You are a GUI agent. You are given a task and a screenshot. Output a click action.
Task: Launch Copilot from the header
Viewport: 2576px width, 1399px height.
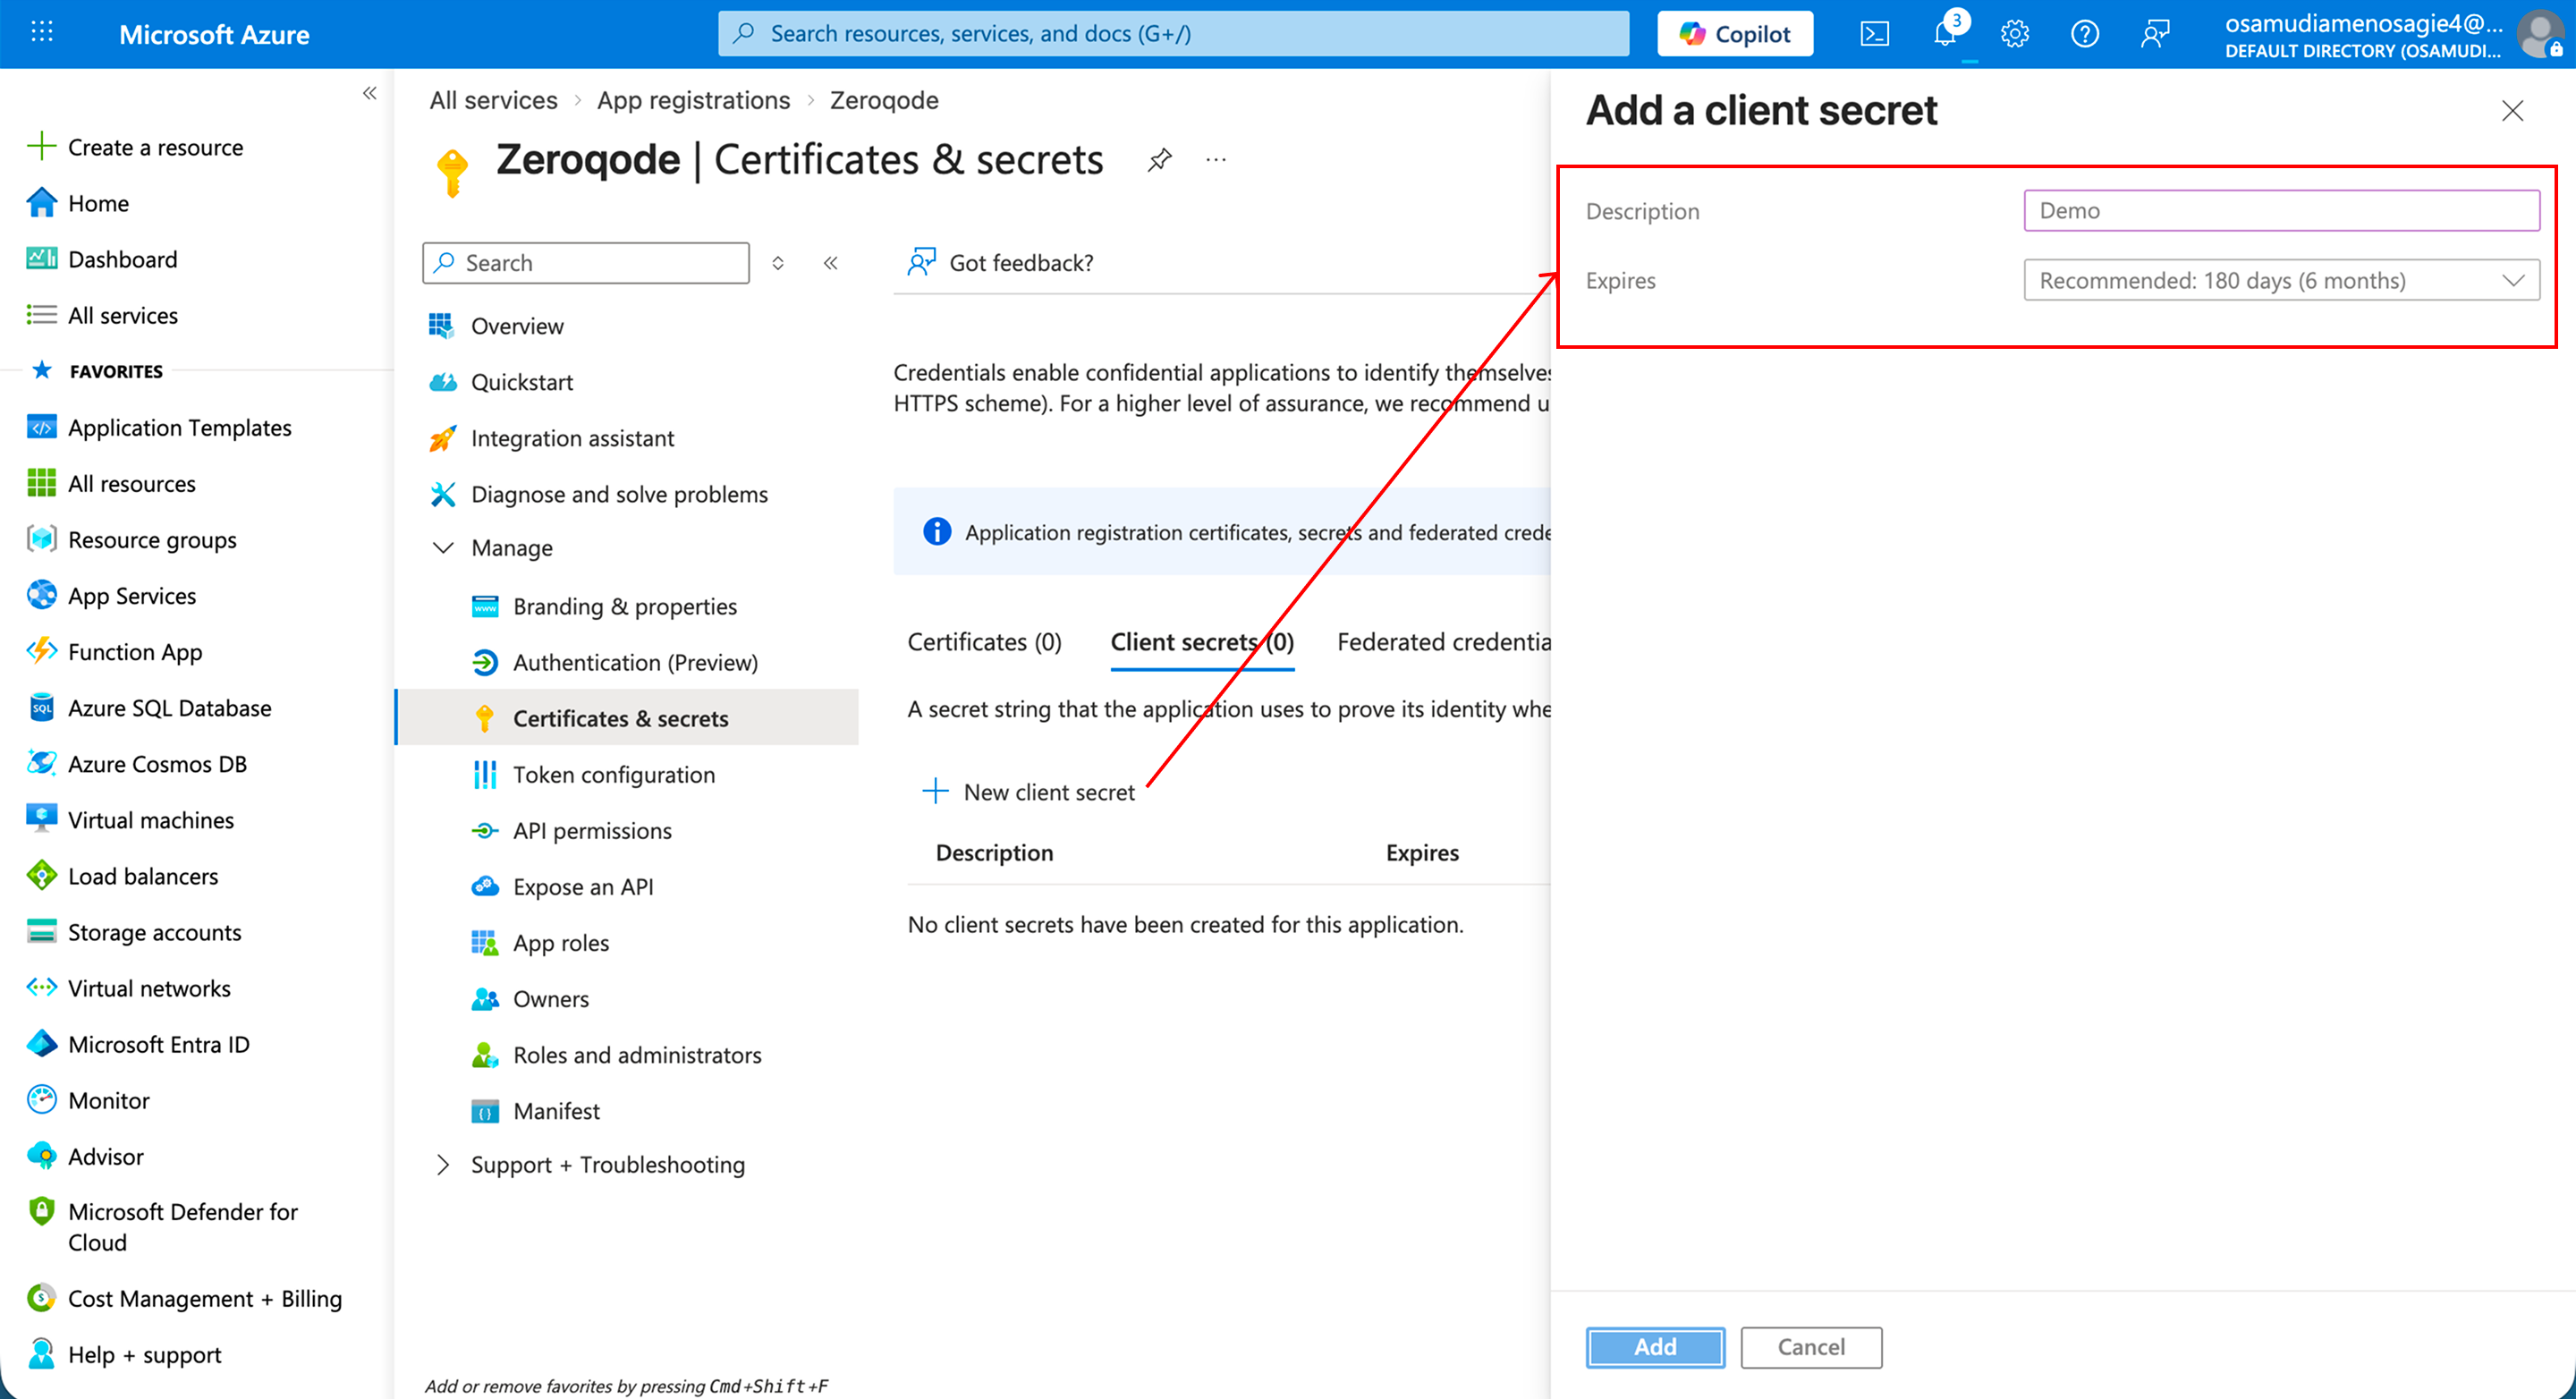[x=1734, y=34]
